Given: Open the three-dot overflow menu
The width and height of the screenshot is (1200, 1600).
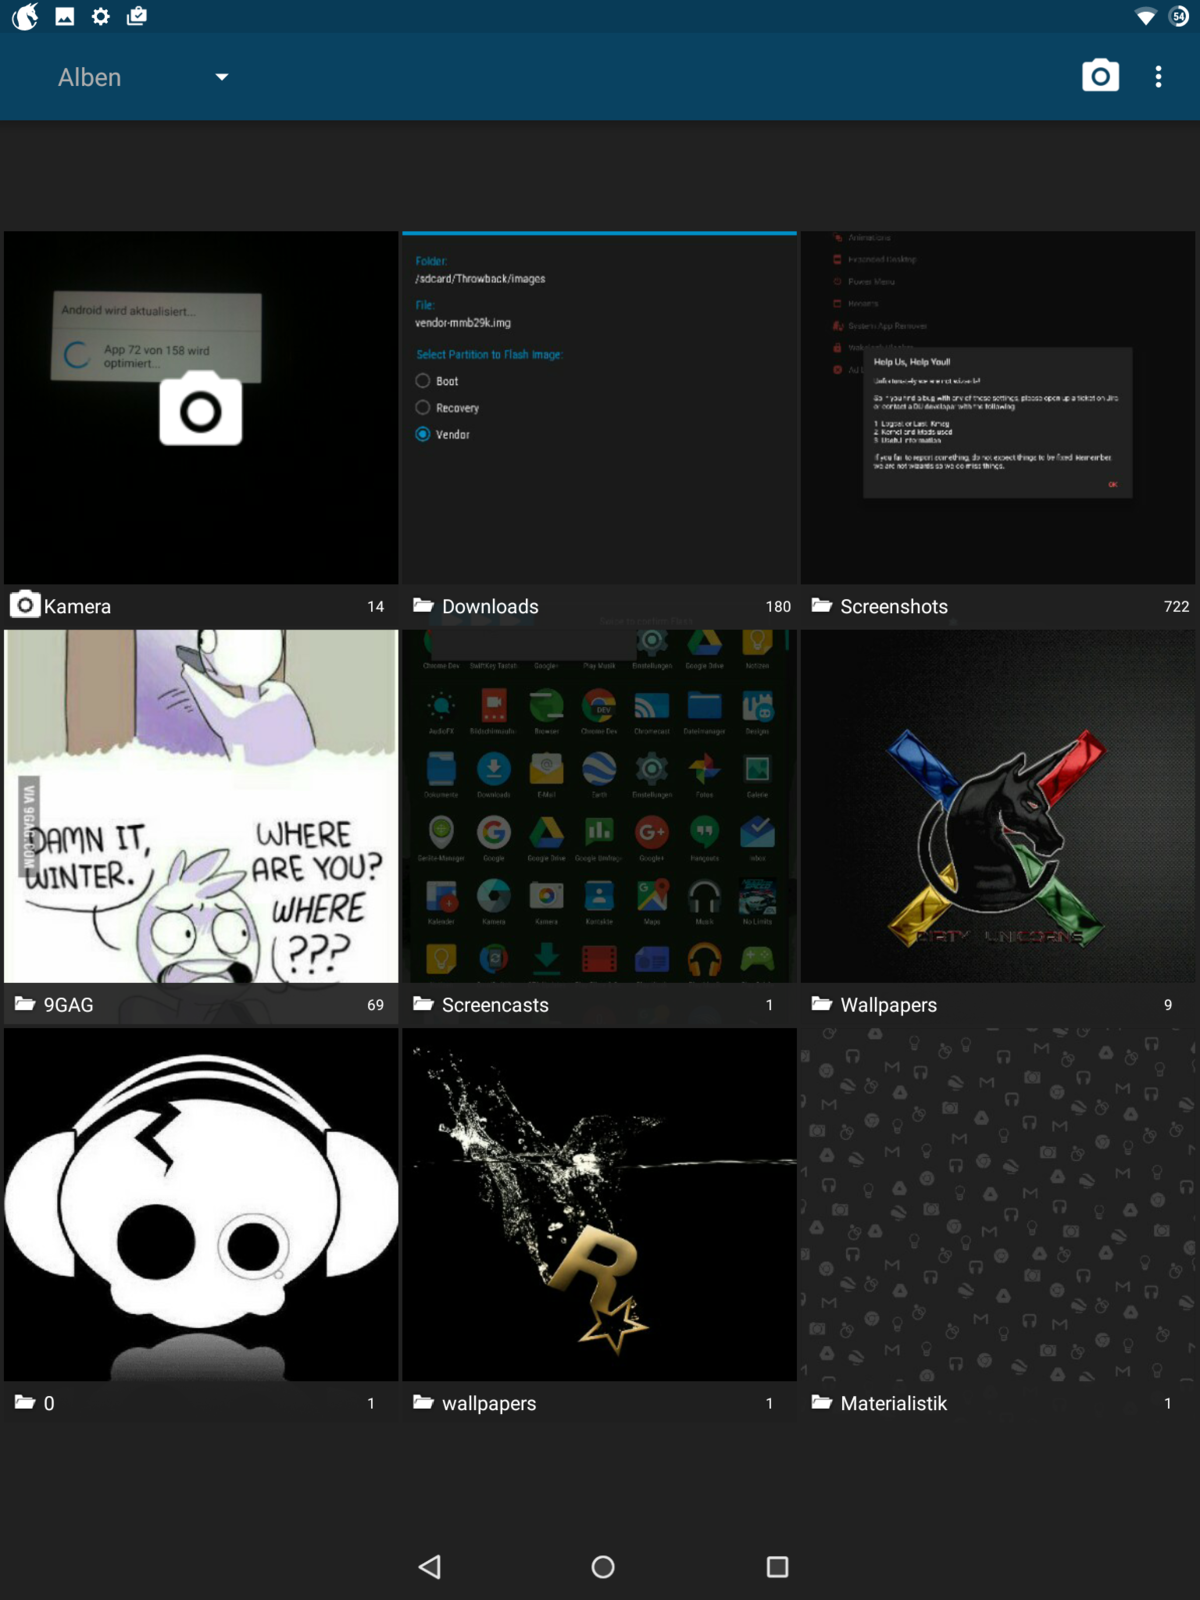Looking at the screenshot, I should tap(1158, 77).
